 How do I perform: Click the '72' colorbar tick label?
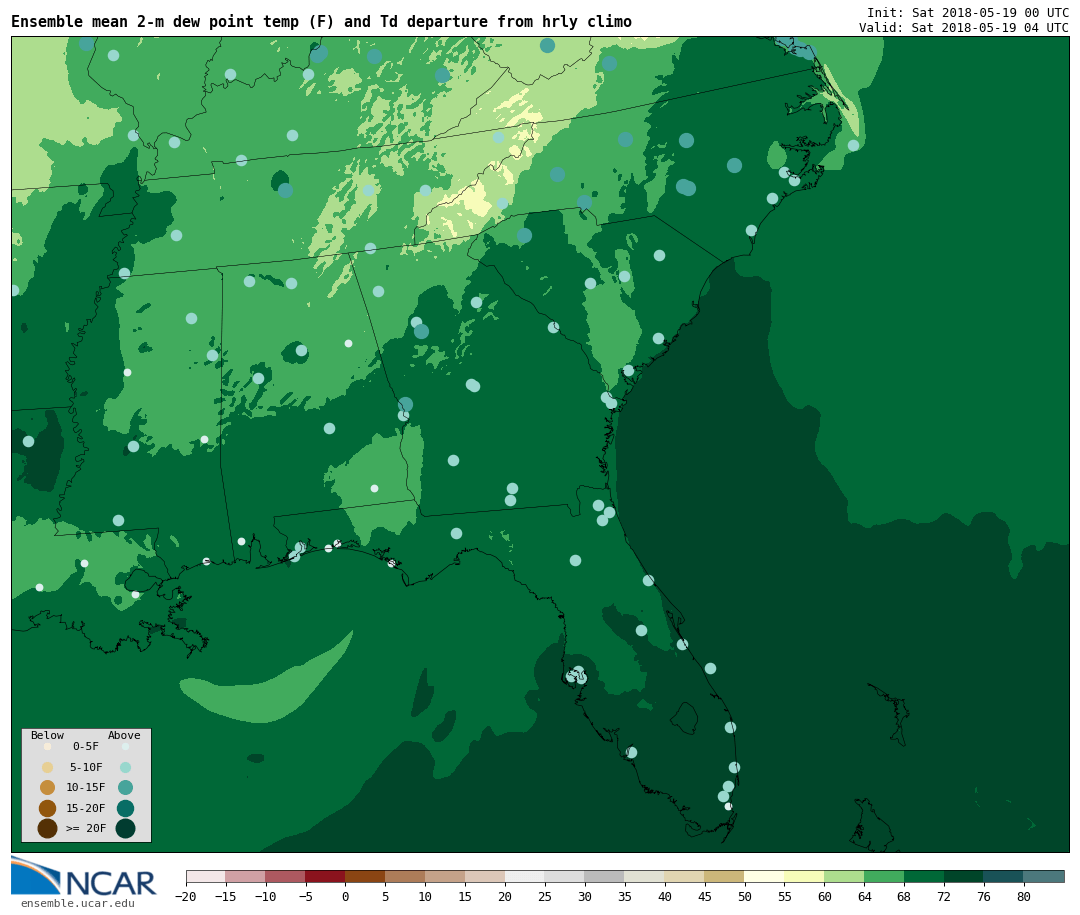[x=944, y=896]
